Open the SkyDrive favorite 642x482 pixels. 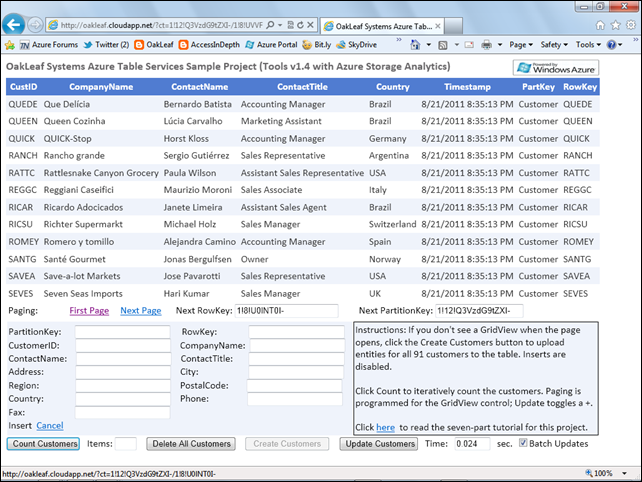point(356,45)
